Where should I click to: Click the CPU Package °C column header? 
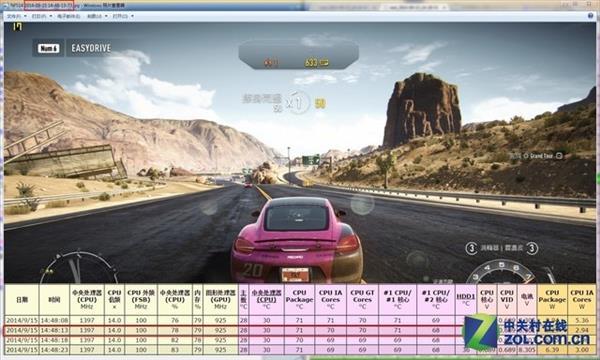(299, 300)
